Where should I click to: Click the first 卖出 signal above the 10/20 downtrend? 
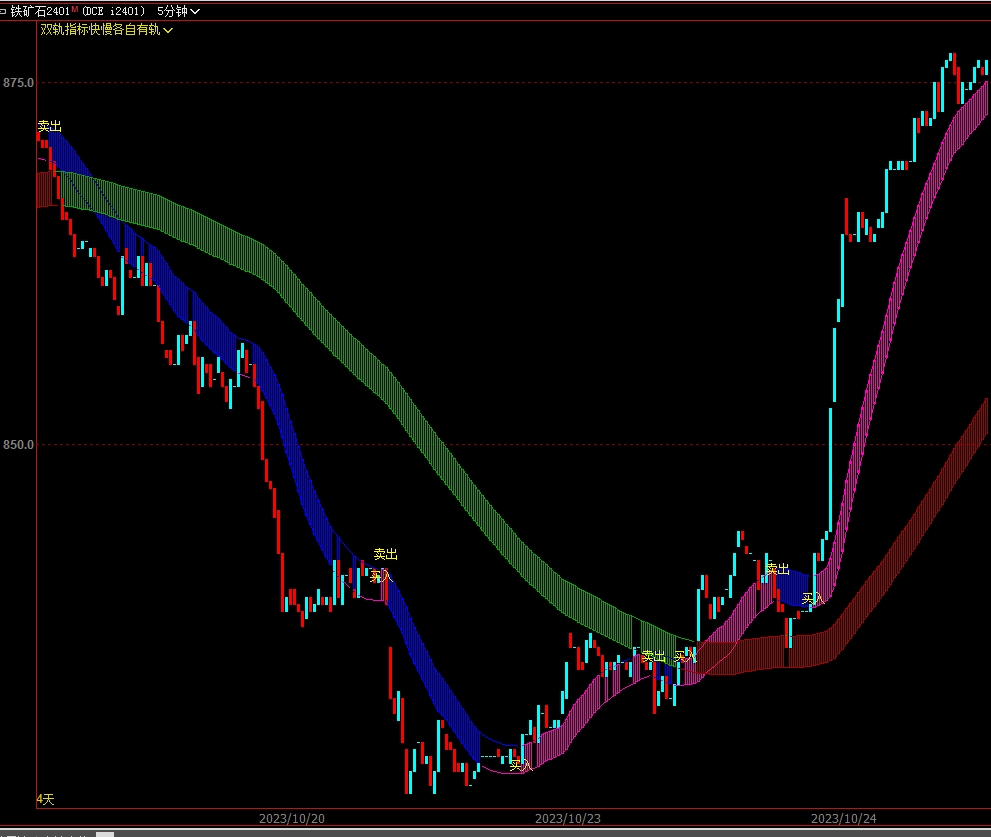click(x=50, y=127)
